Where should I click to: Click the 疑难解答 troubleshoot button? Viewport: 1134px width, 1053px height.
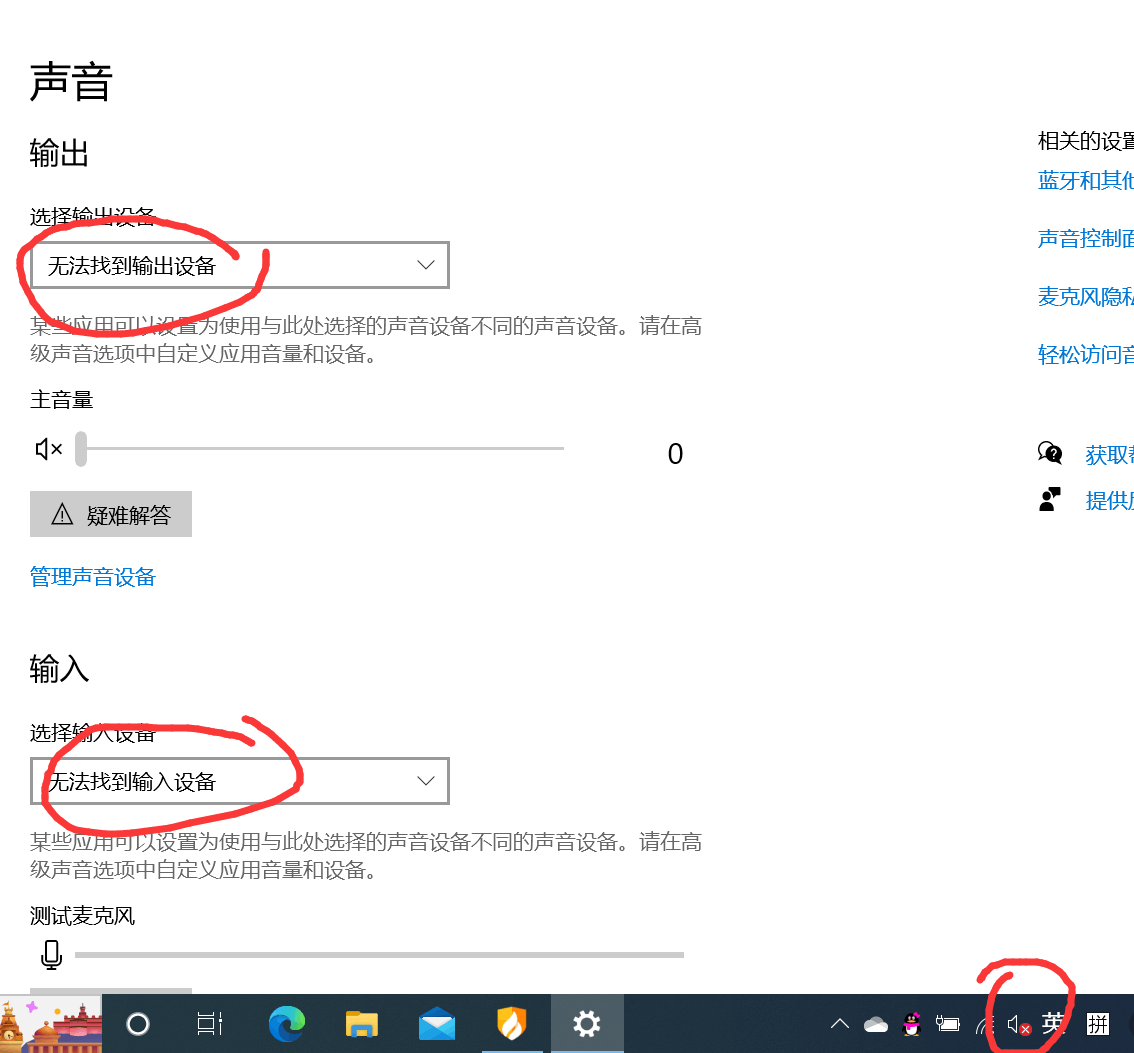click(111, 514)
